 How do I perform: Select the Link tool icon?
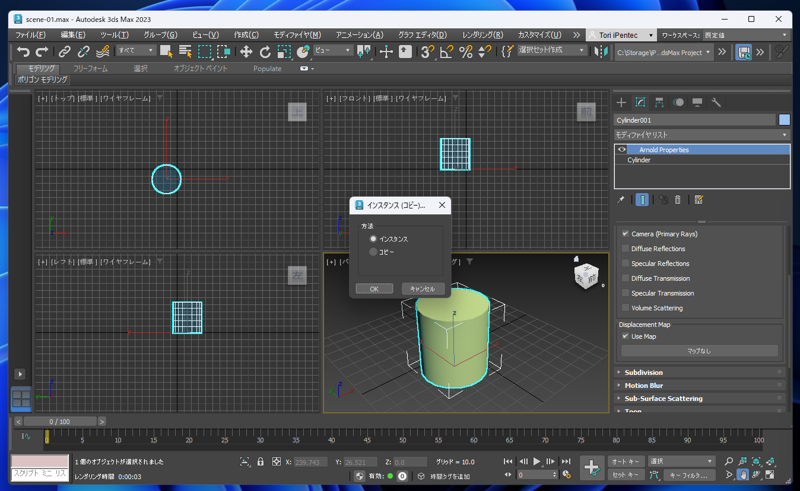(64, 52)
